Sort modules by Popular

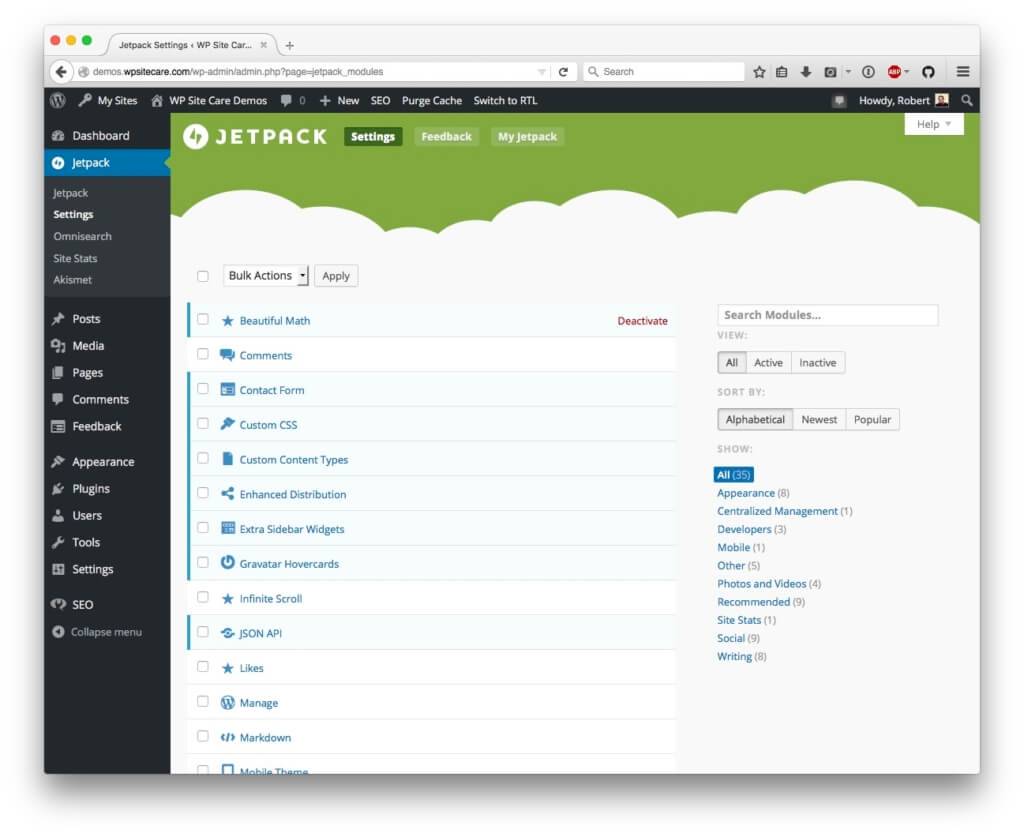(872, 419)
